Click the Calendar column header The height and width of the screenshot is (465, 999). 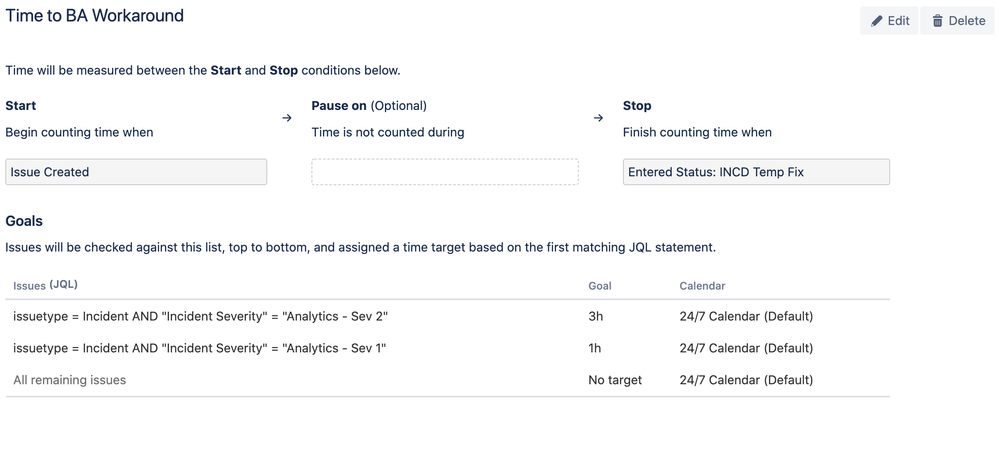(702, 285)
